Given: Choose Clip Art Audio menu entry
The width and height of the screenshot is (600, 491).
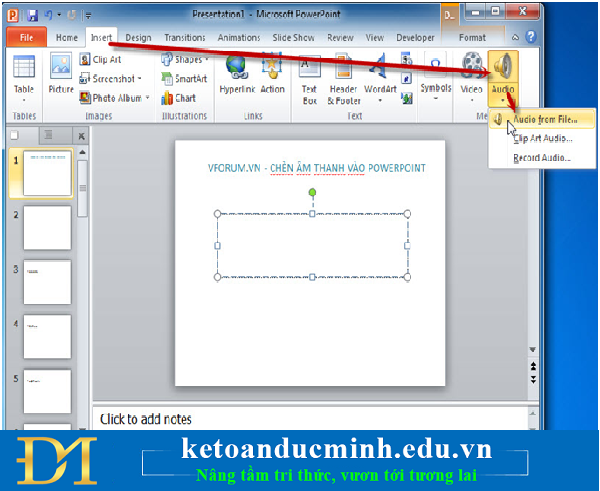Looking at the screenshot, I should [x=542, y=138].
